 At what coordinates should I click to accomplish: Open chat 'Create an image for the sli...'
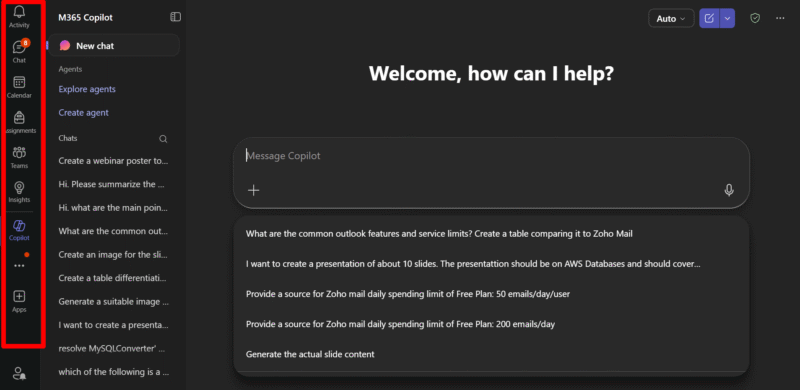[113, 255]
